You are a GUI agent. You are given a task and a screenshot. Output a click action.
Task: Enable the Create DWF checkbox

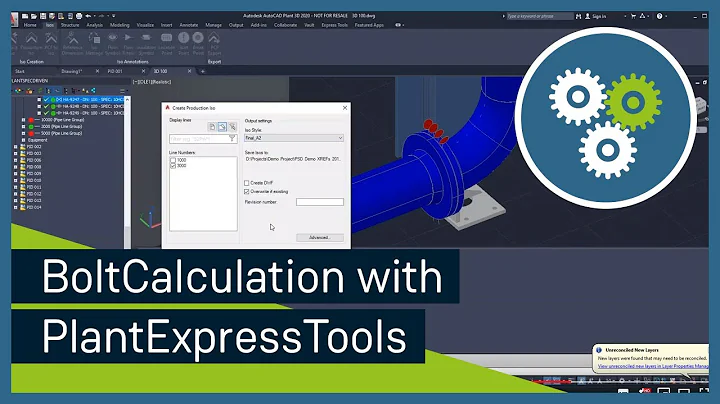coord(247,183)
